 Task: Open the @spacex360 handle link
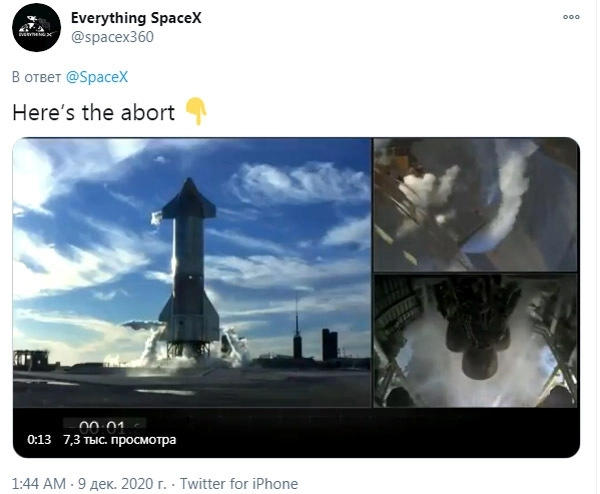pyautogui.click(x=112, y=37)
